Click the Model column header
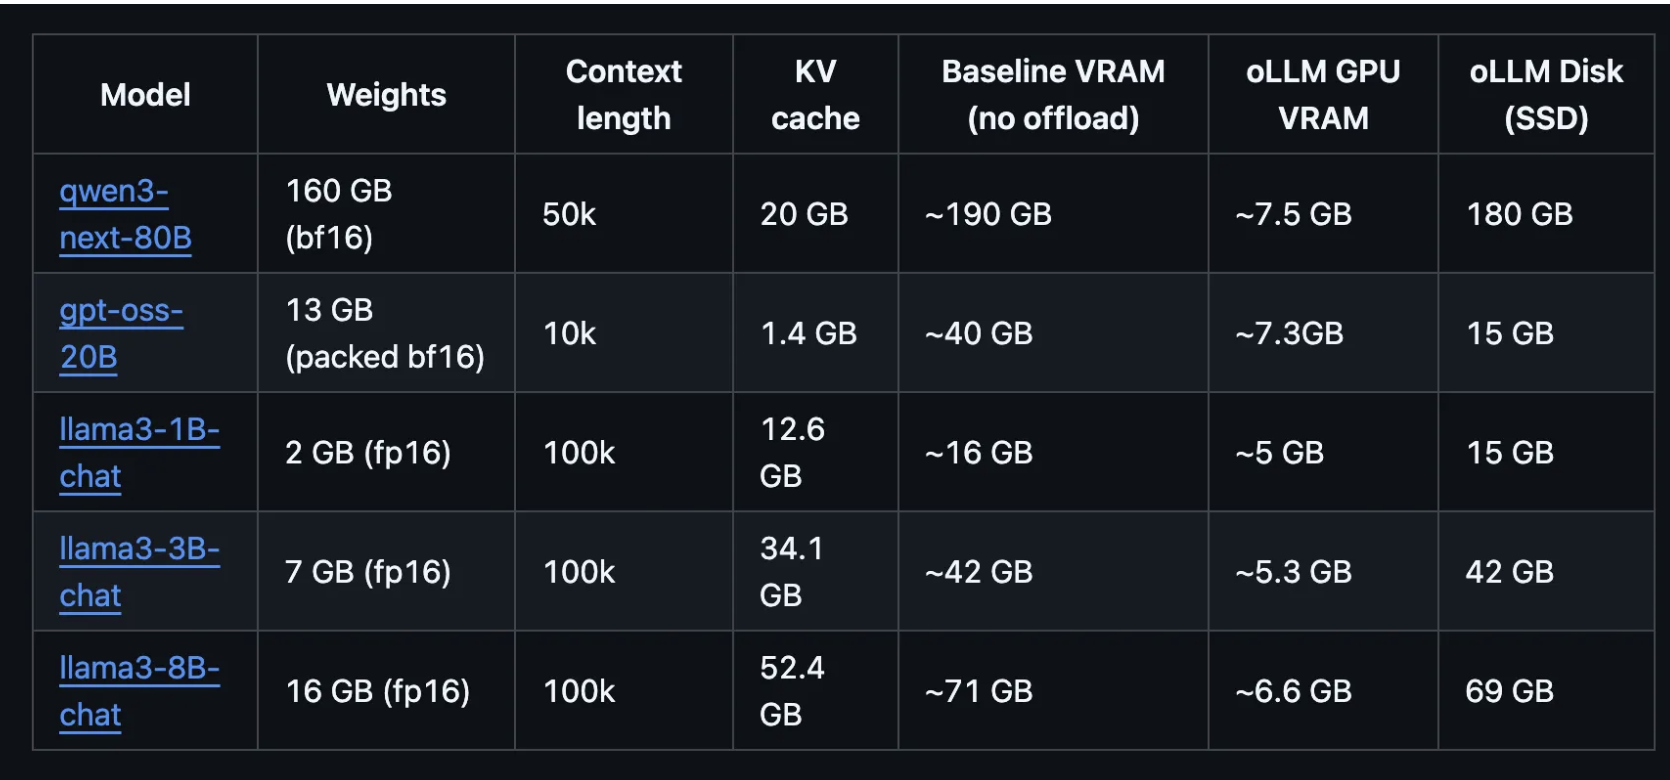Screen dimensions: 1670x780 click(145, 95)
